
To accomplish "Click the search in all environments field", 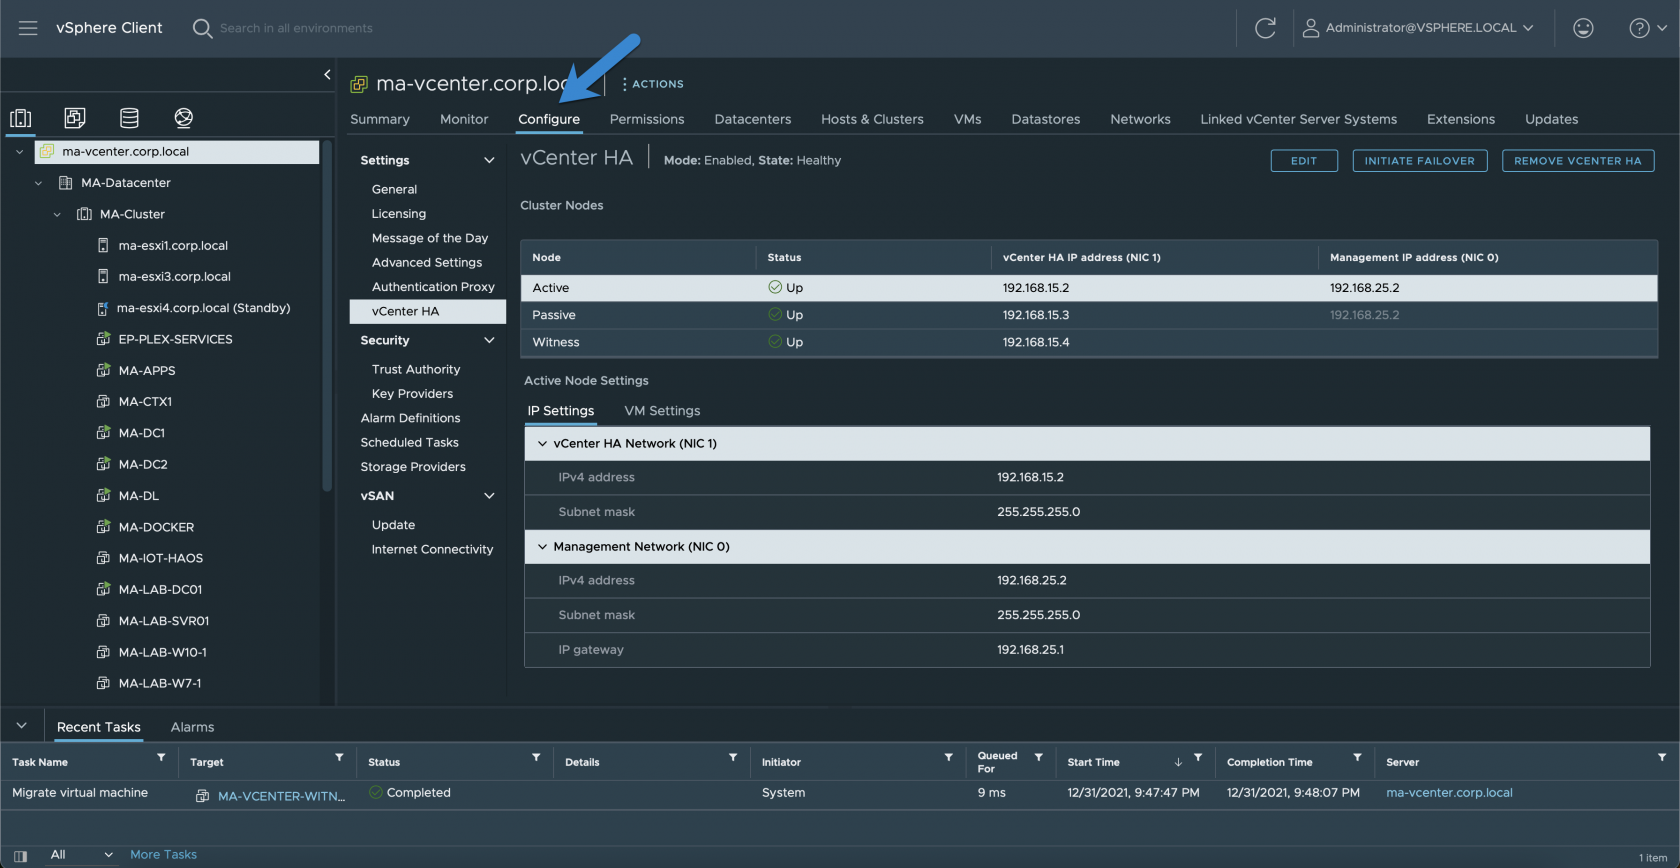I will (296, 28).
